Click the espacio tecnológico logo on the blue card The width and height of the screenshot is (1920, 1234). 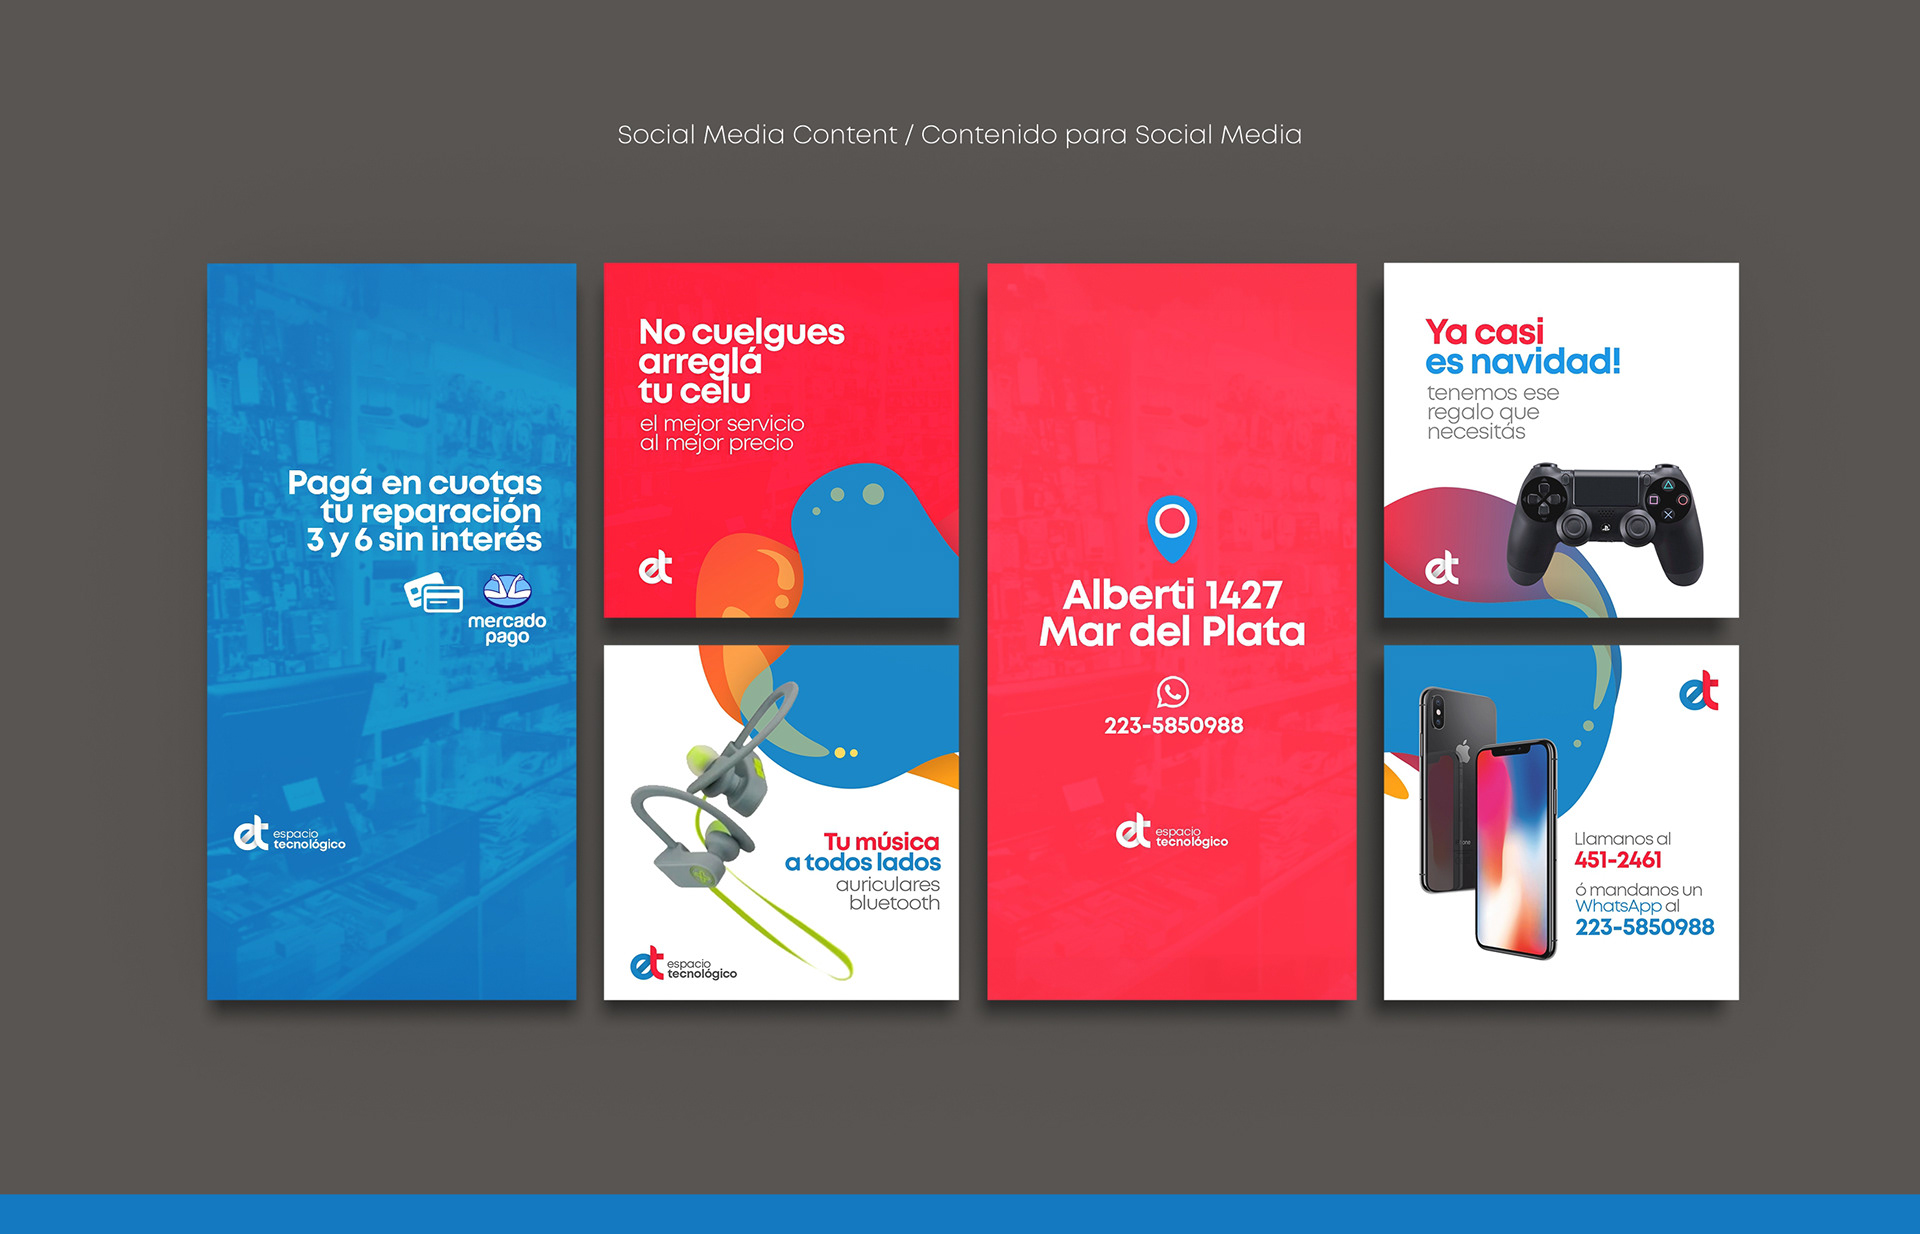[x=289, y=834]
